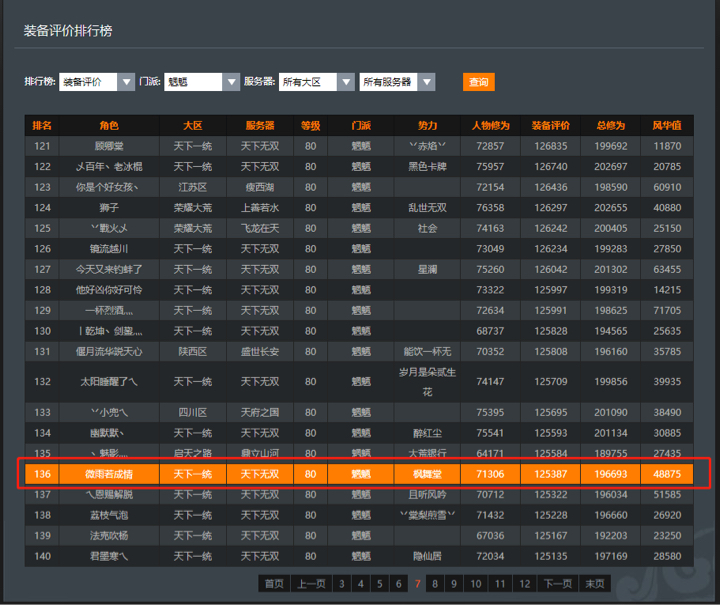This screenshot has height=605, width=720.
Task: Click the 门派 column header
Action: (361, 125)
